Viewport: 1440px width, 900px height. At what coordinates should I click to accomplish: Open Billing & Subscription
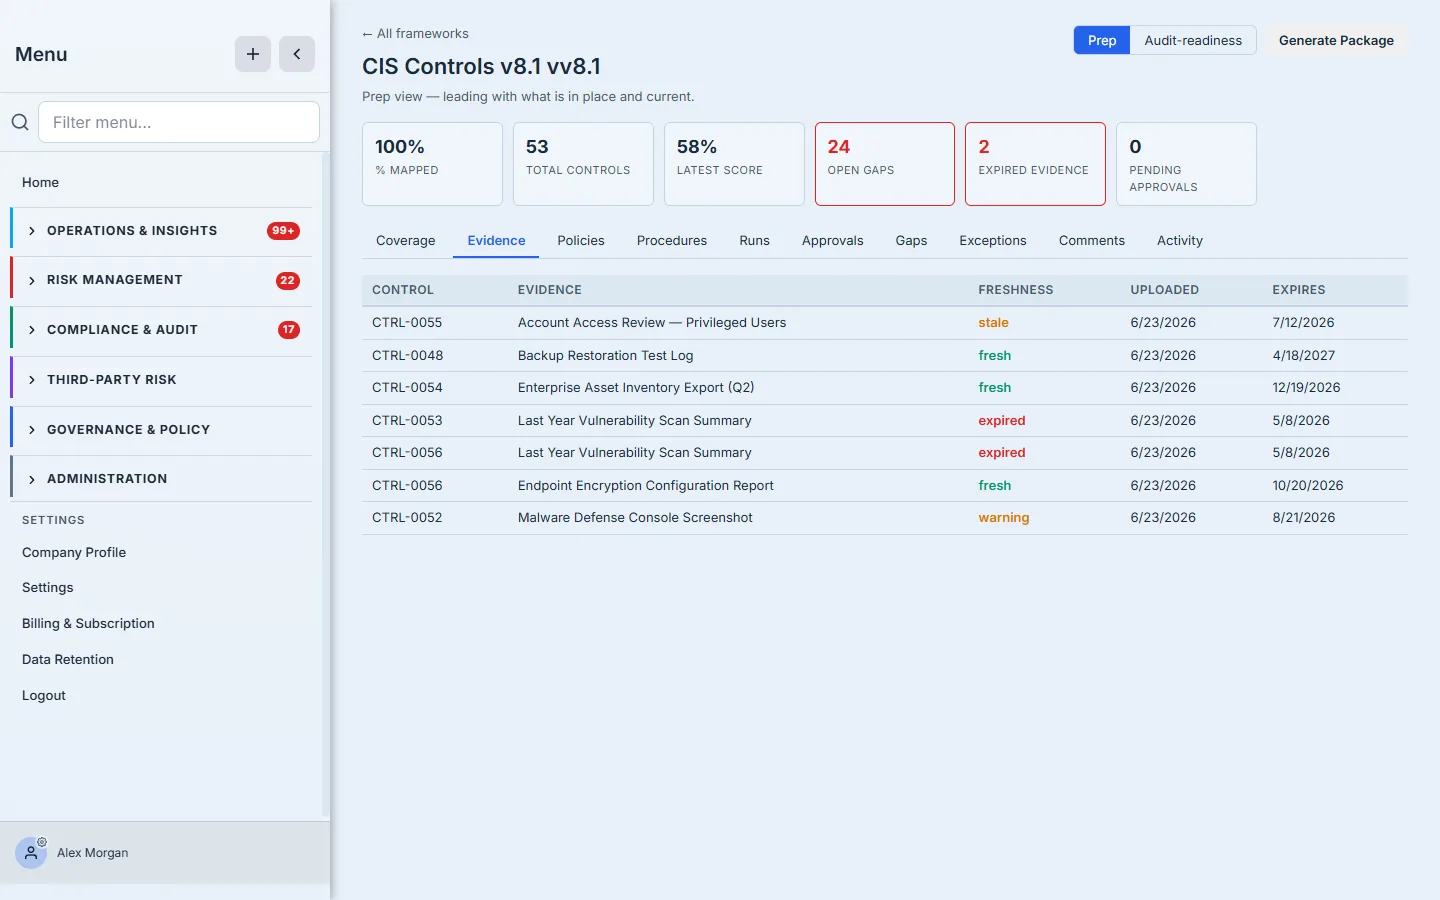coord(88,624)
